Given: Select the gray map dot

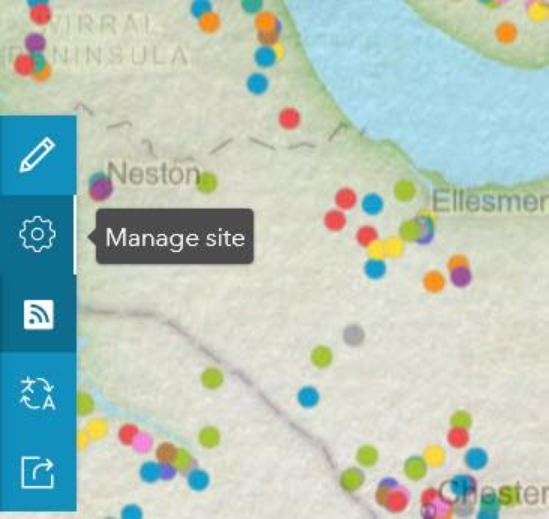Looking at the screenshot, I should [354, 335].
